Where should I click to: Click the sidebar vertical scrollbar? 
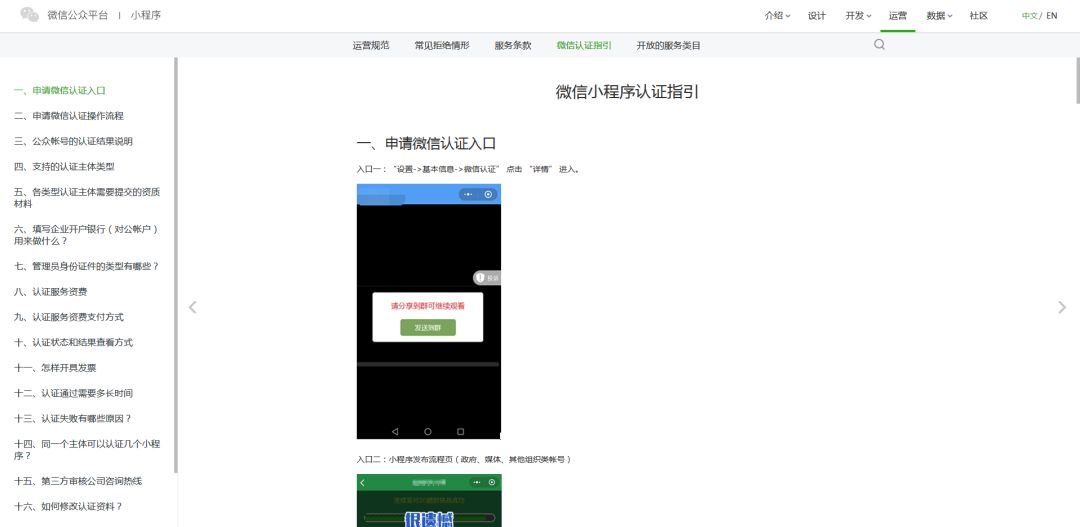coord(176,265)
